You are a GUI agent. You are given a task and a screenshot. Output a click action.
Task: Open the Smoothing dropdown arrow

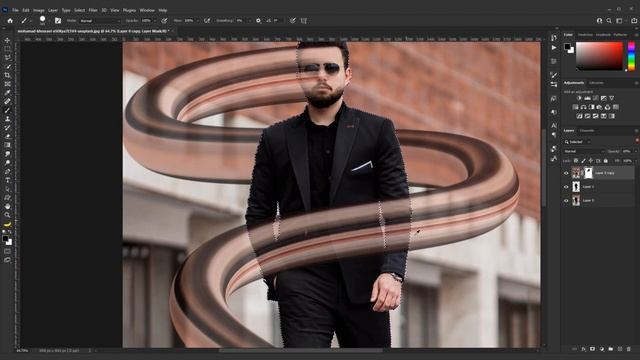click(249, 20)
